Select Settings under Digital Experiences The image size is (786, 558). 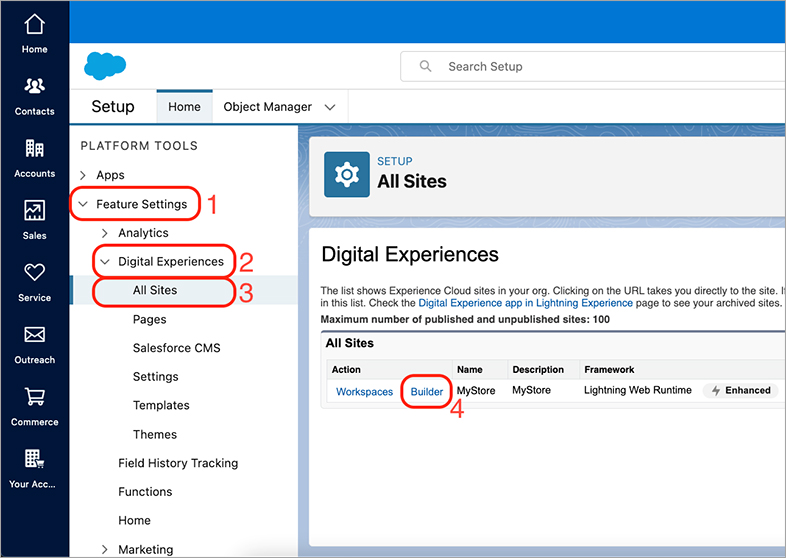[x=155, y=377]
